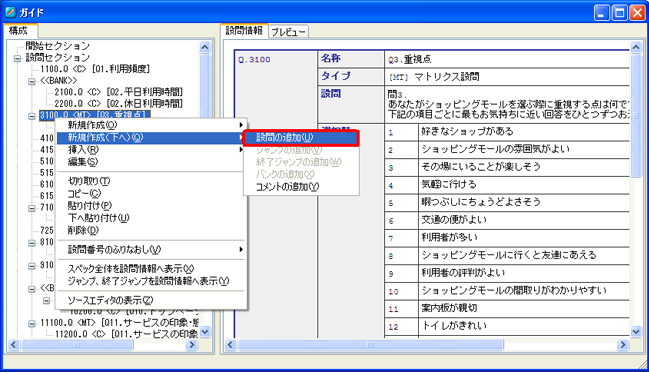Choose 下へ貼り付け(U) from the context menu

coord(151,218)
